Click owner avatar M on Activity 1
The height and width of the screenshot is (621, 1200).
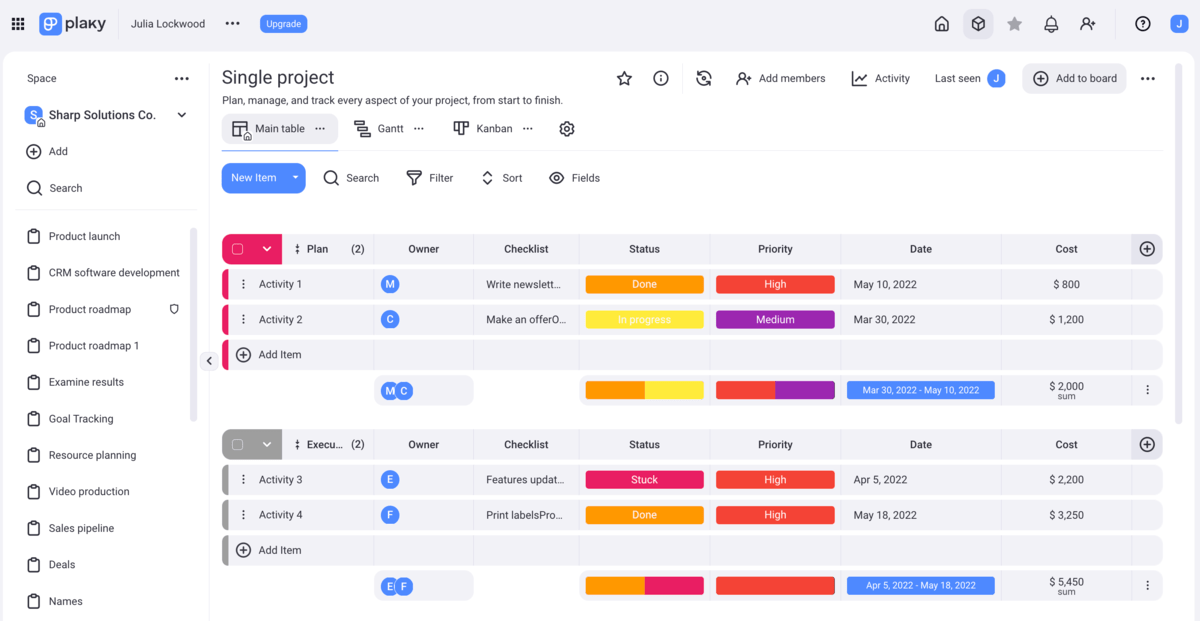(x=390, y=284)
